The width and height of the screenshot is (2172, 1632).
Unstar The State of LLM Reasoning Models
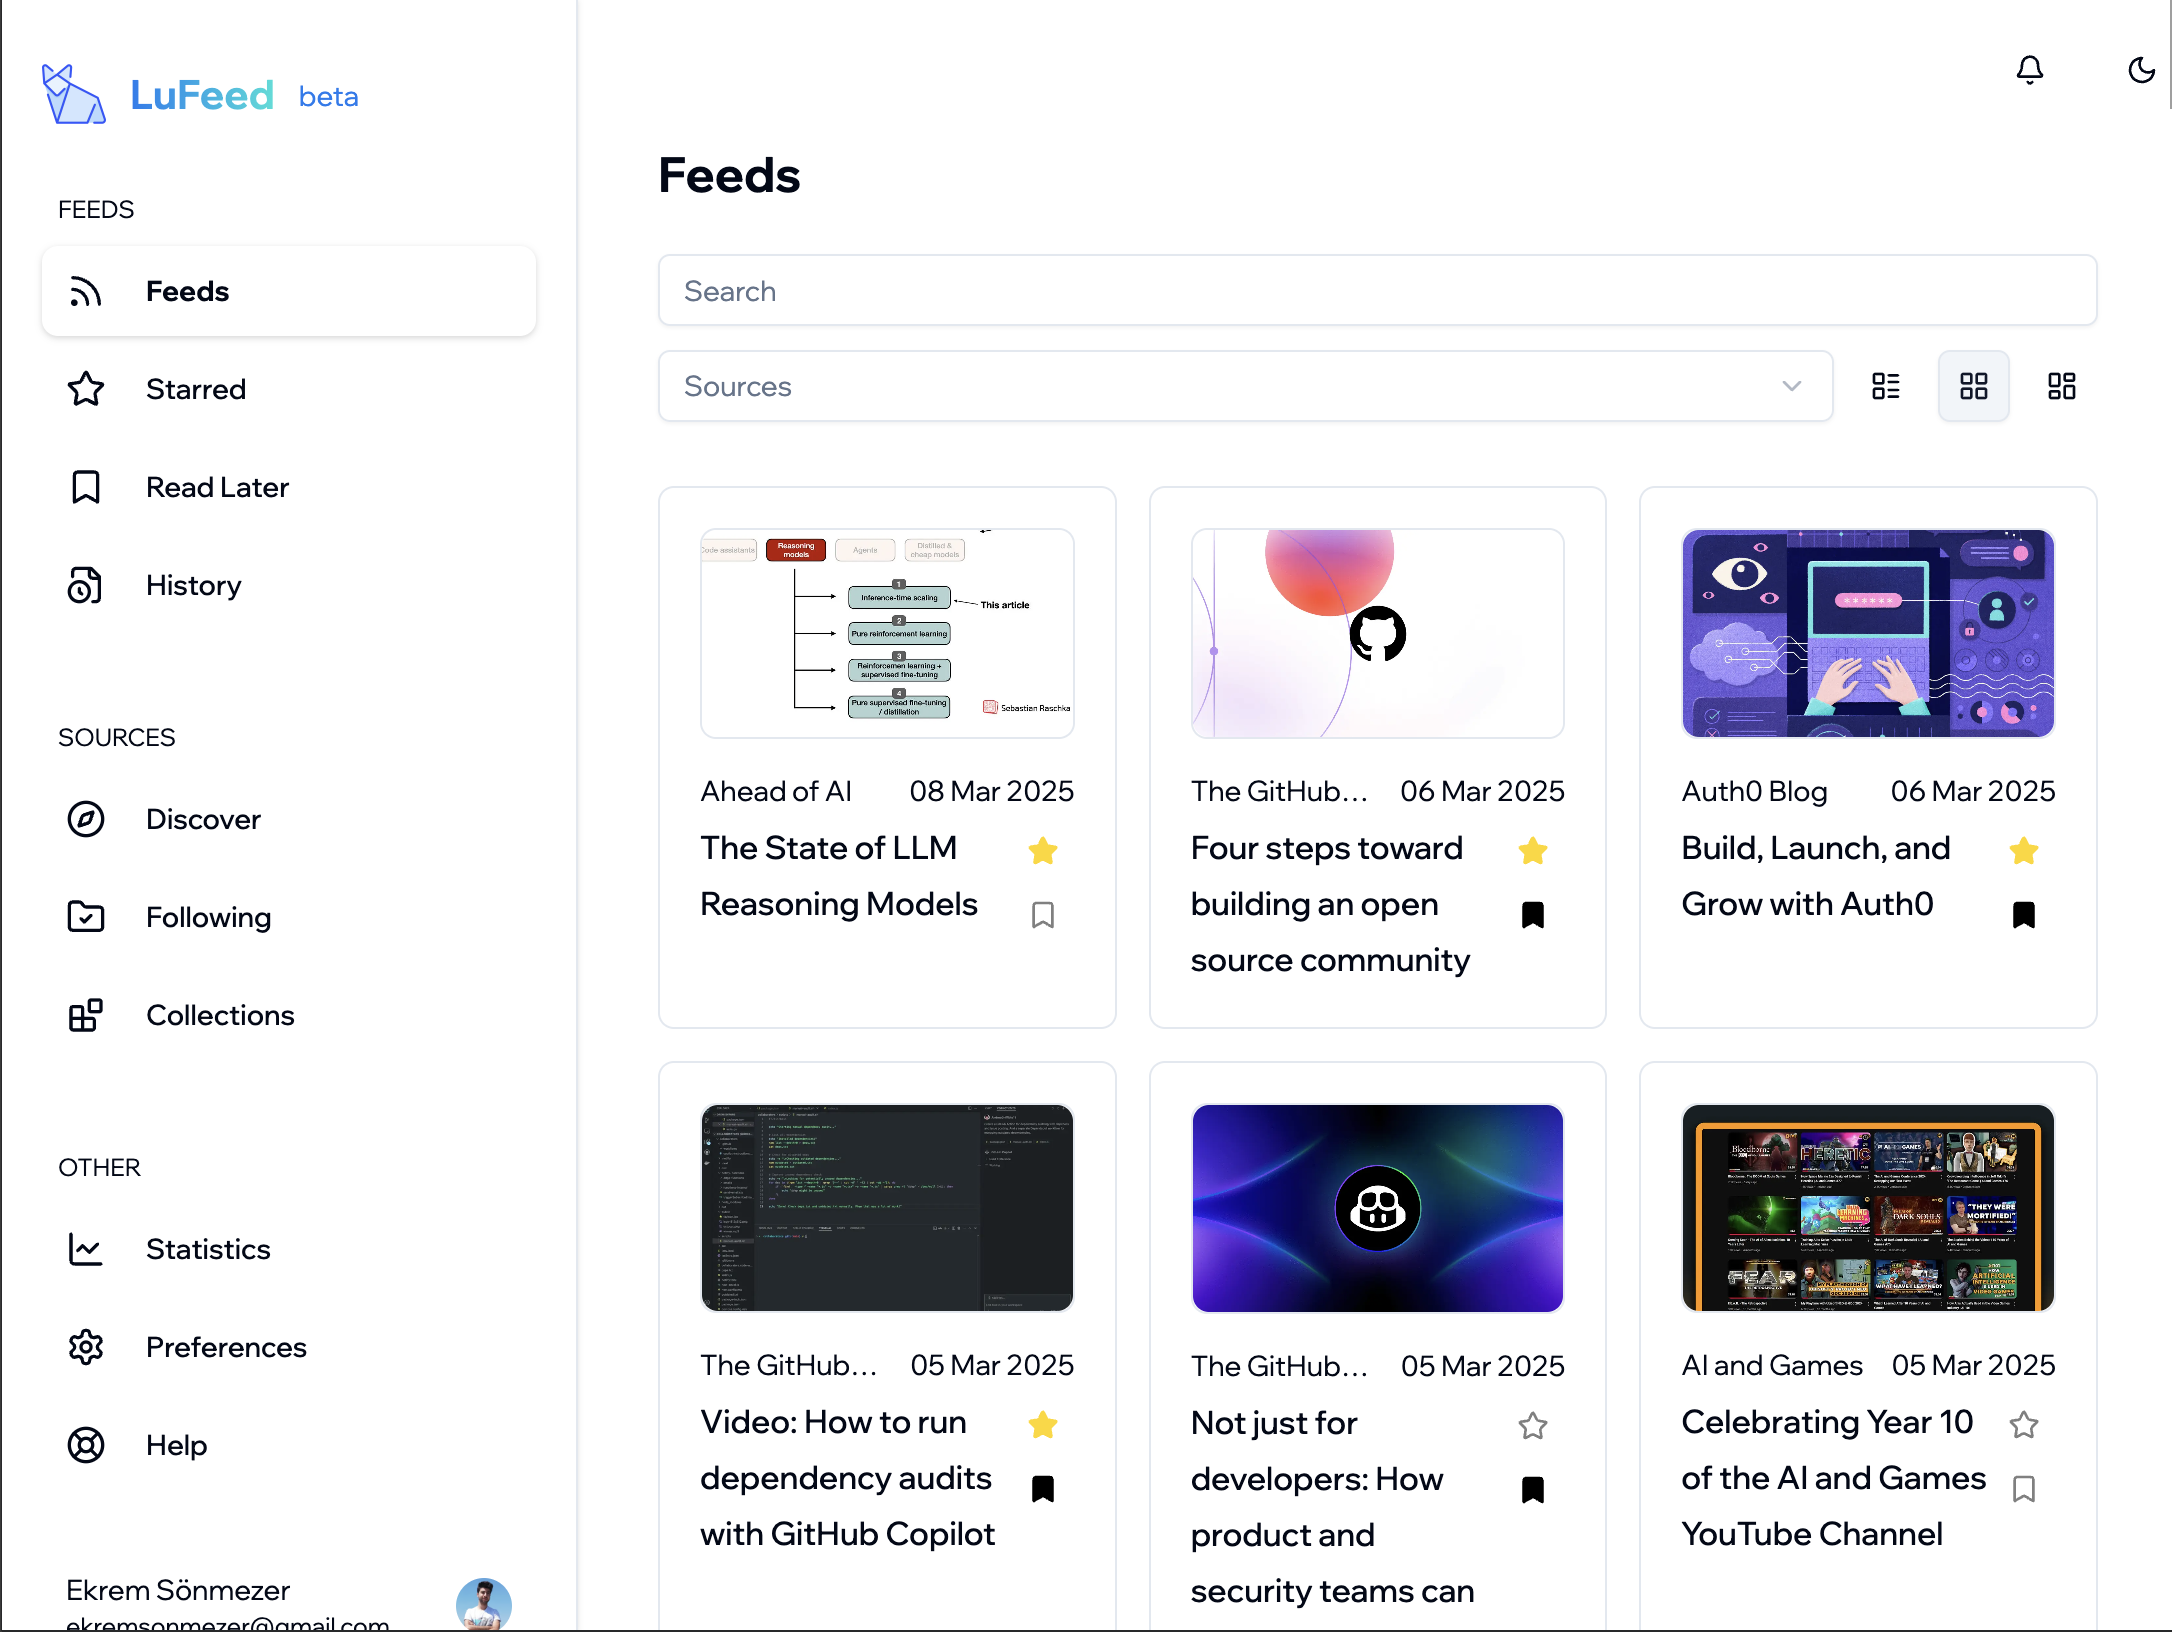[1043, 850]
